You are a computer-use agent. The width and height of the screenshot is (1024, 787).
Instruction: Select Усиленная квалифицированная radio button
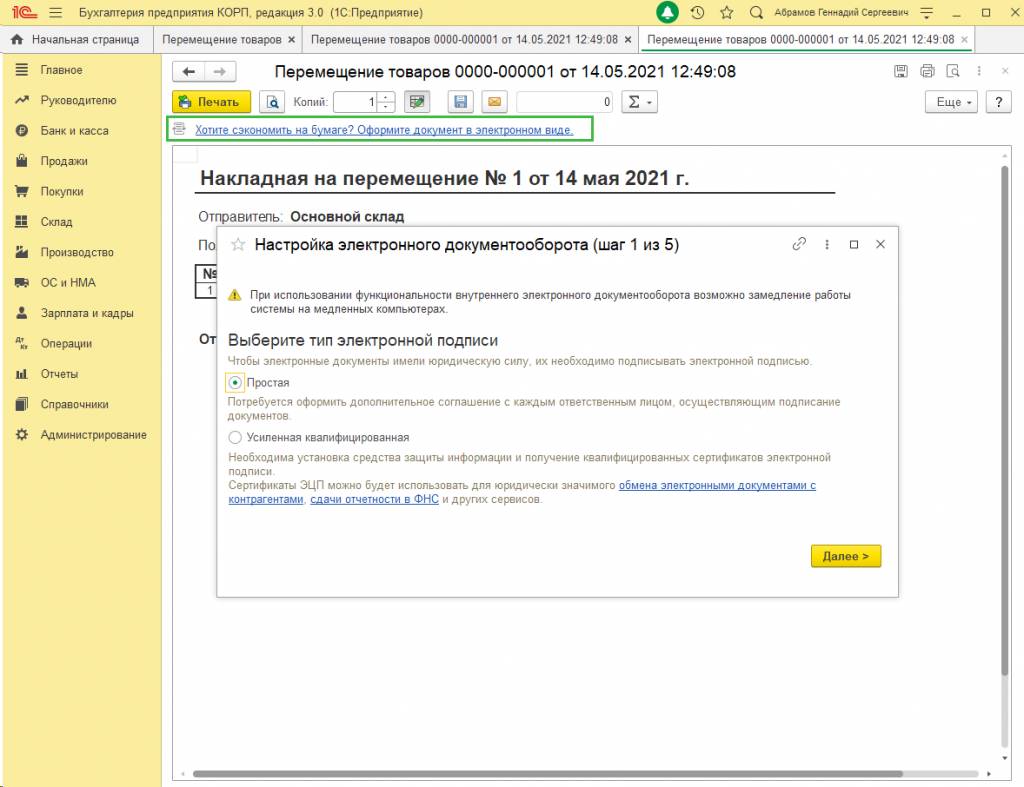tap(235, 438)
